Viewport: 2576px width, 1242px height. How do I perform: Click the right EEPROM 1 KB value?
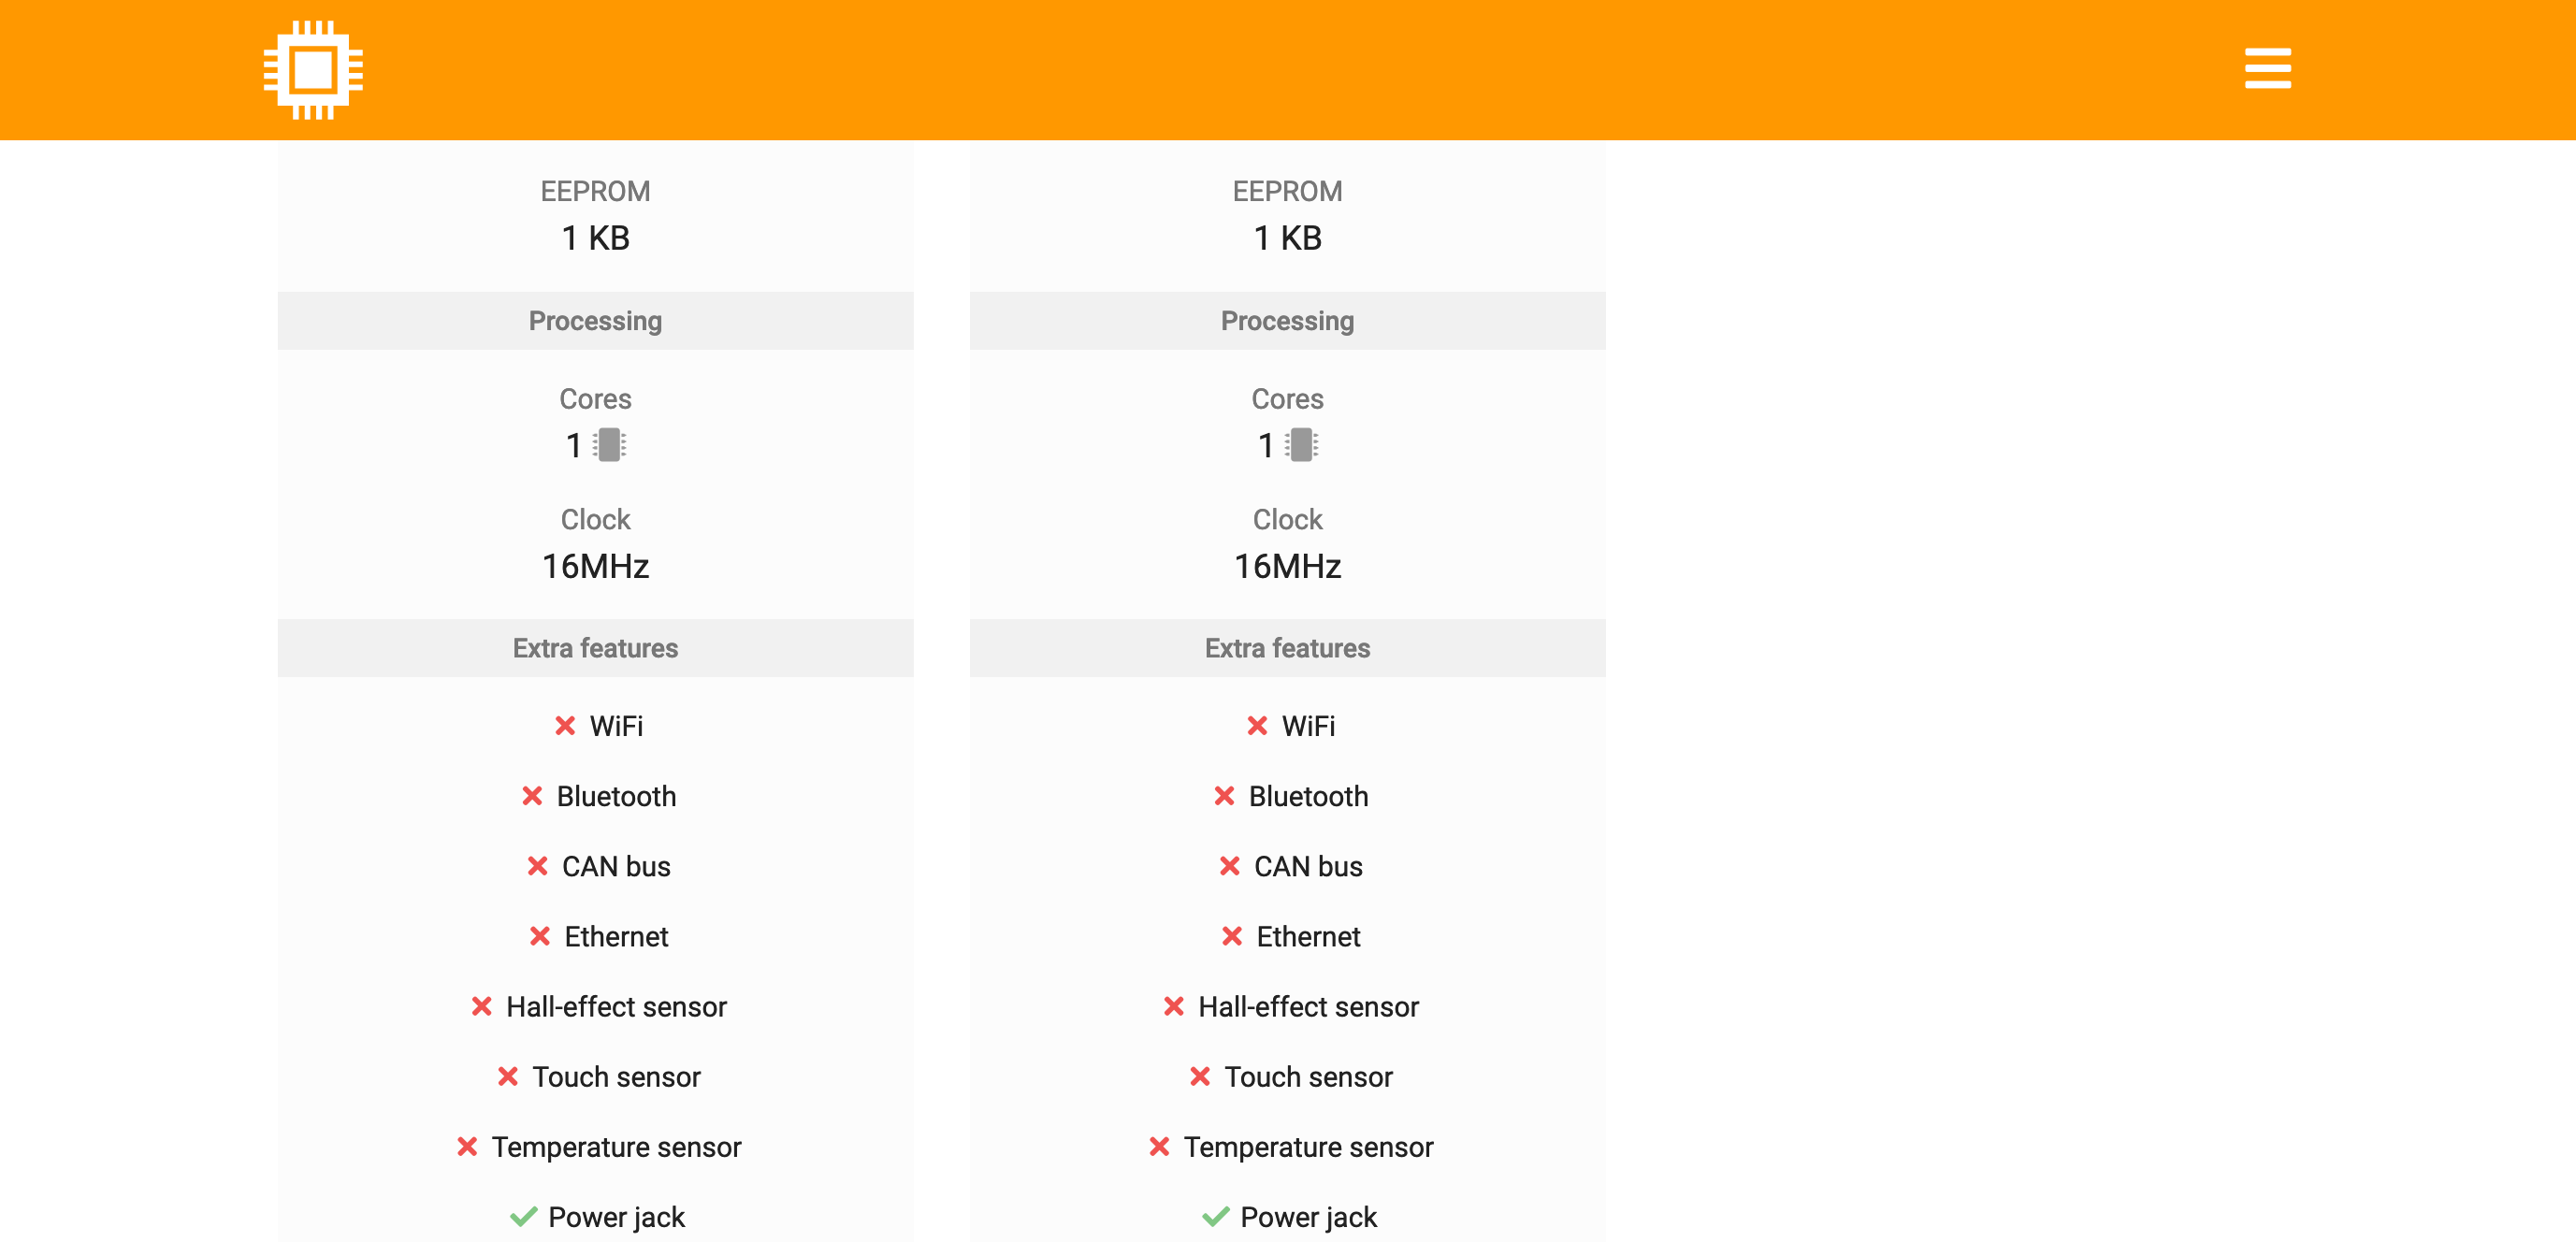click(x=1287, y=238)
